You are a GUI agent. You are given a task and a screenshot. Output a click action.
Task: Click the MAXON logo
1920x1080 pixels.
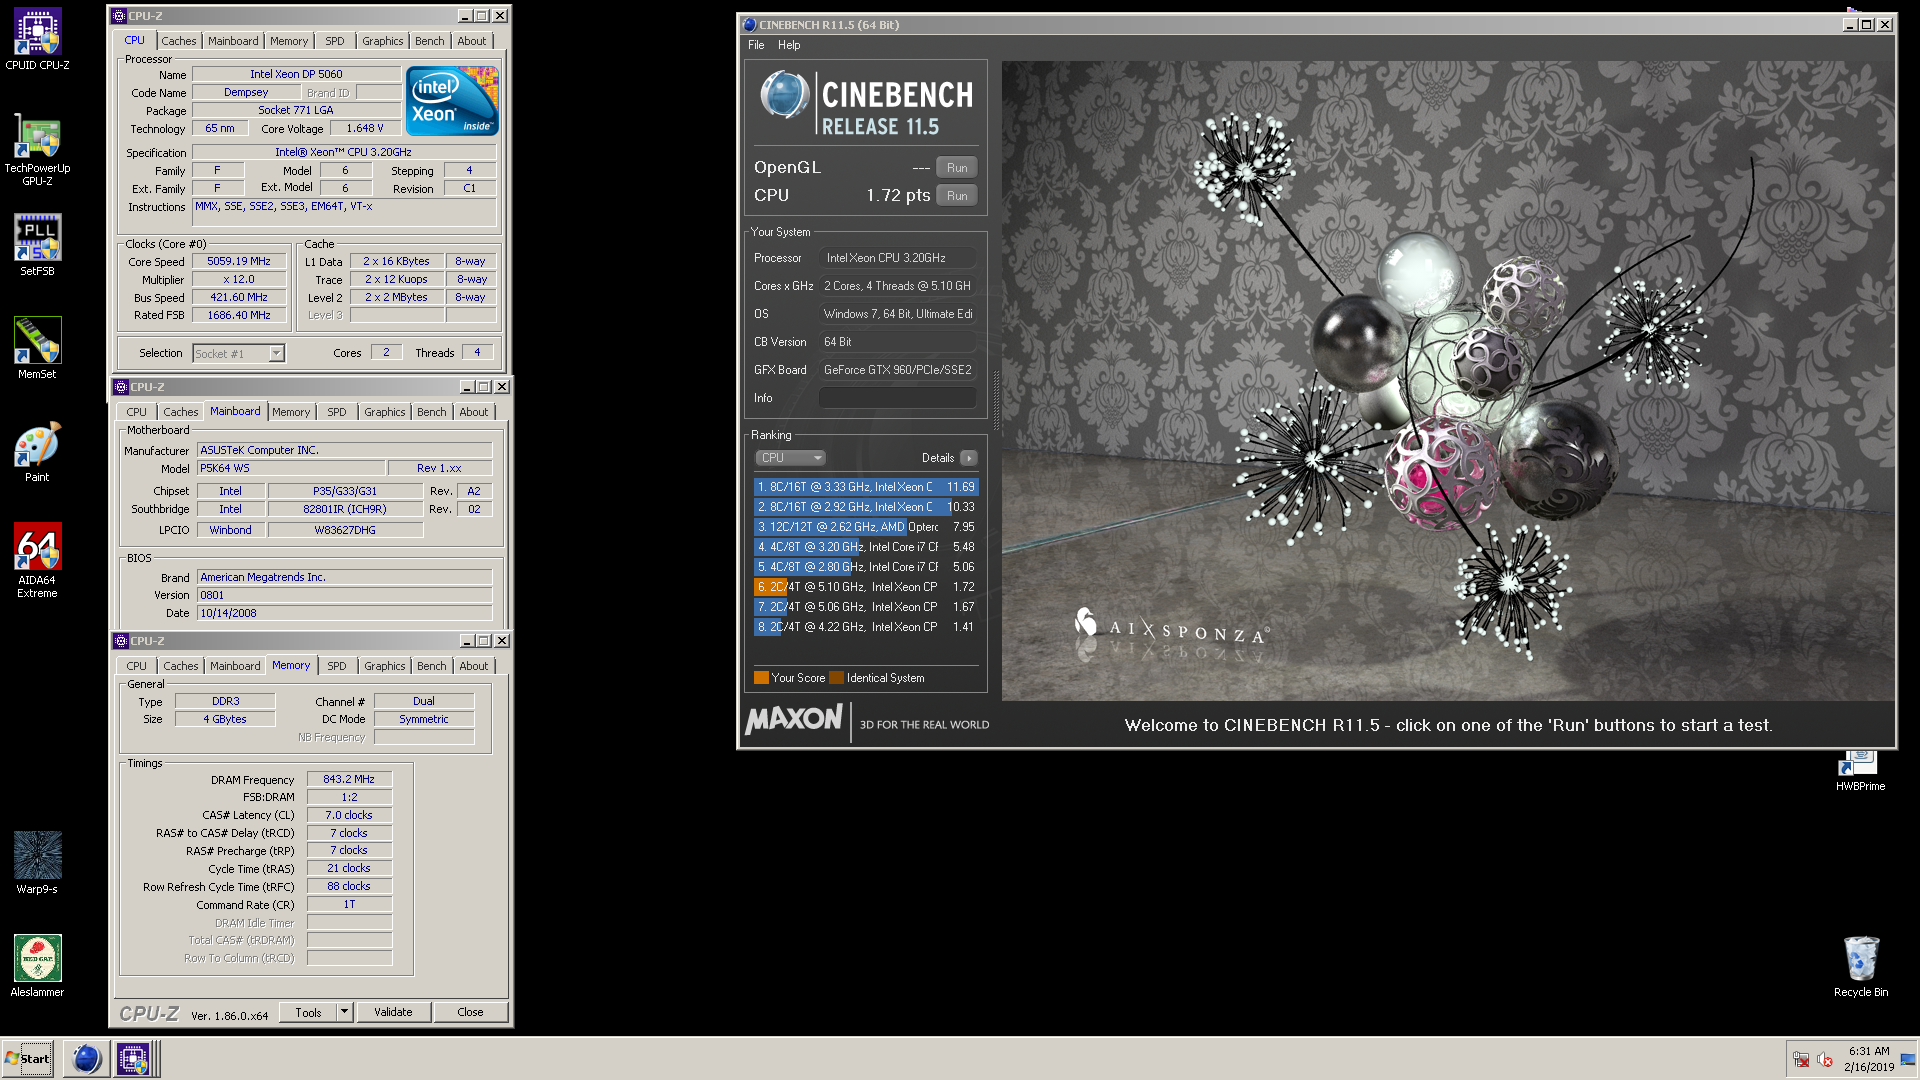(x=794, y=720)
